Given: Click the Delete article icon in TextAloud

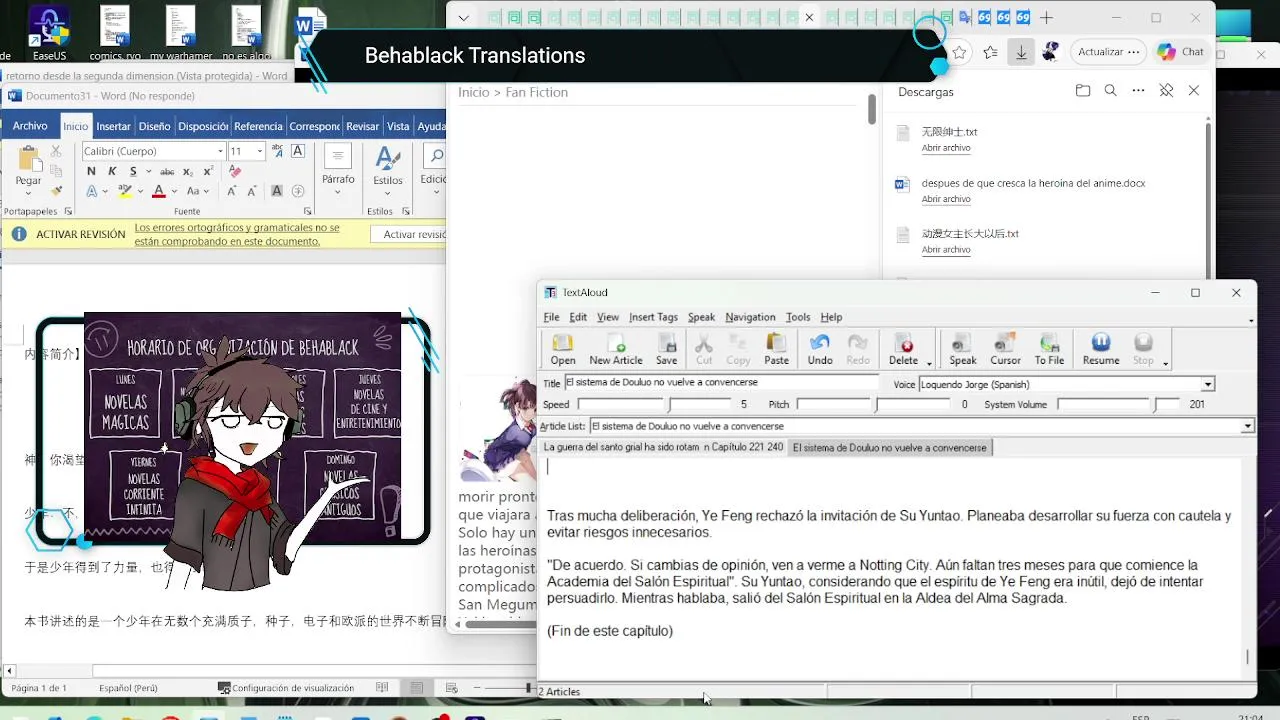Looking at the screenshot, I should [x=903, y=349].
